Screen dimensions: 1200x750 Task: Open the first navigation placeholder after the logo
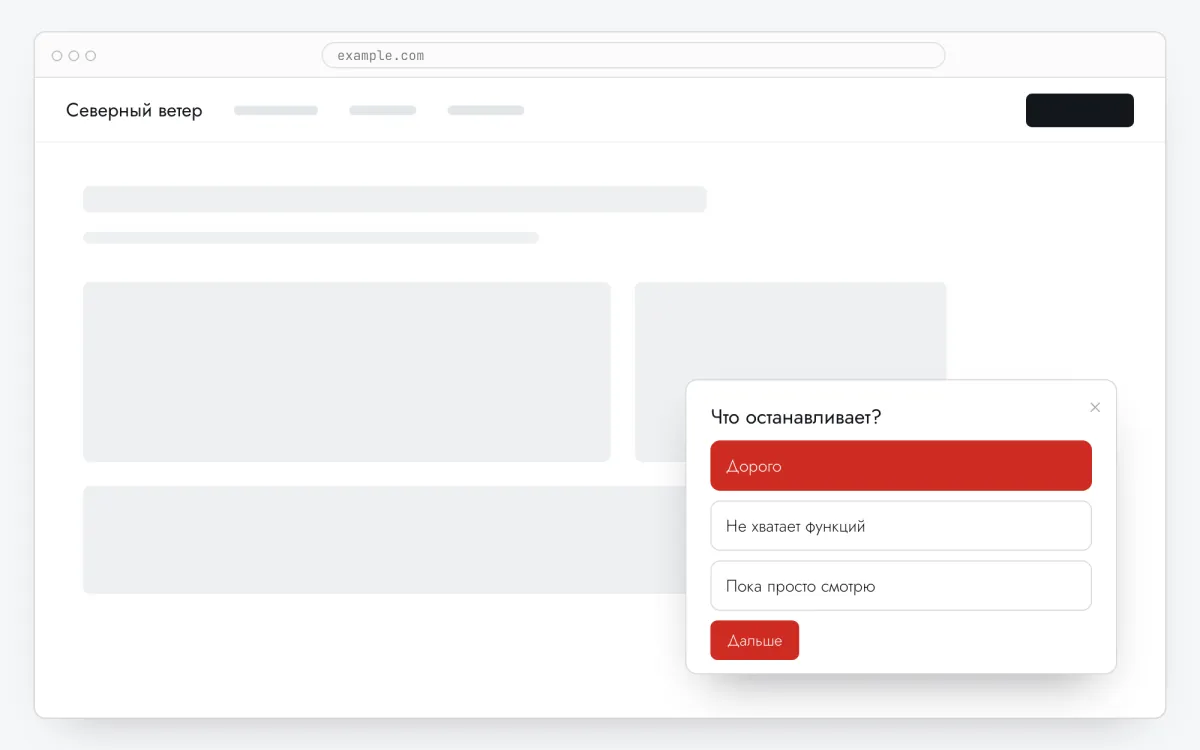(276, 110)
